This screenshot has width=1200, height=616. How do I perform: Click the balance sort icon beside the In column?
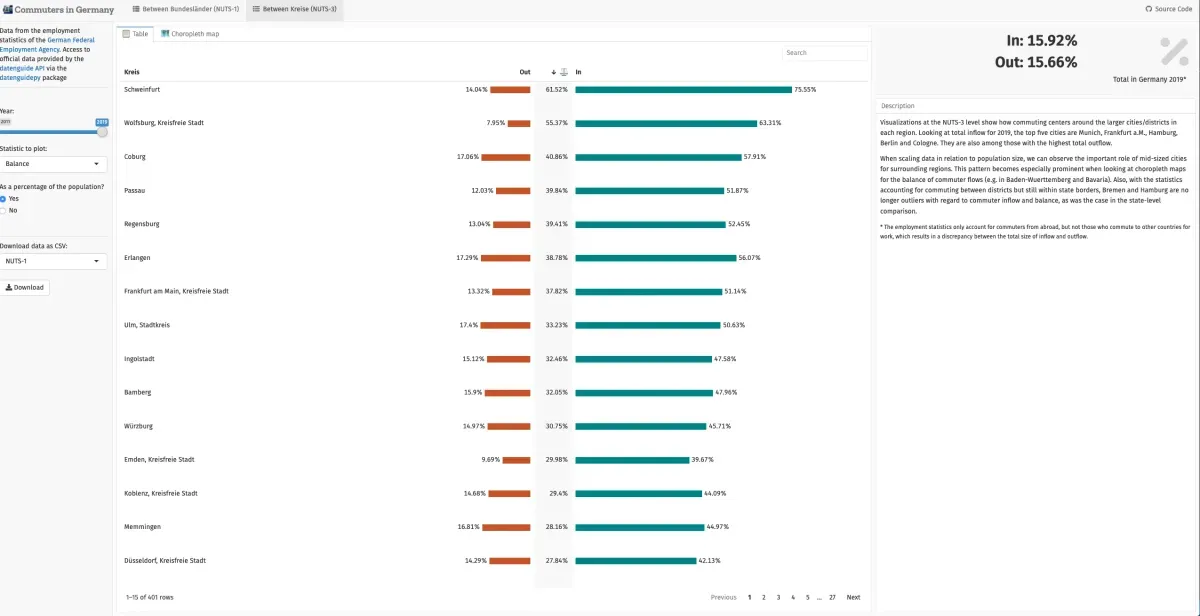tap(564, 72)
